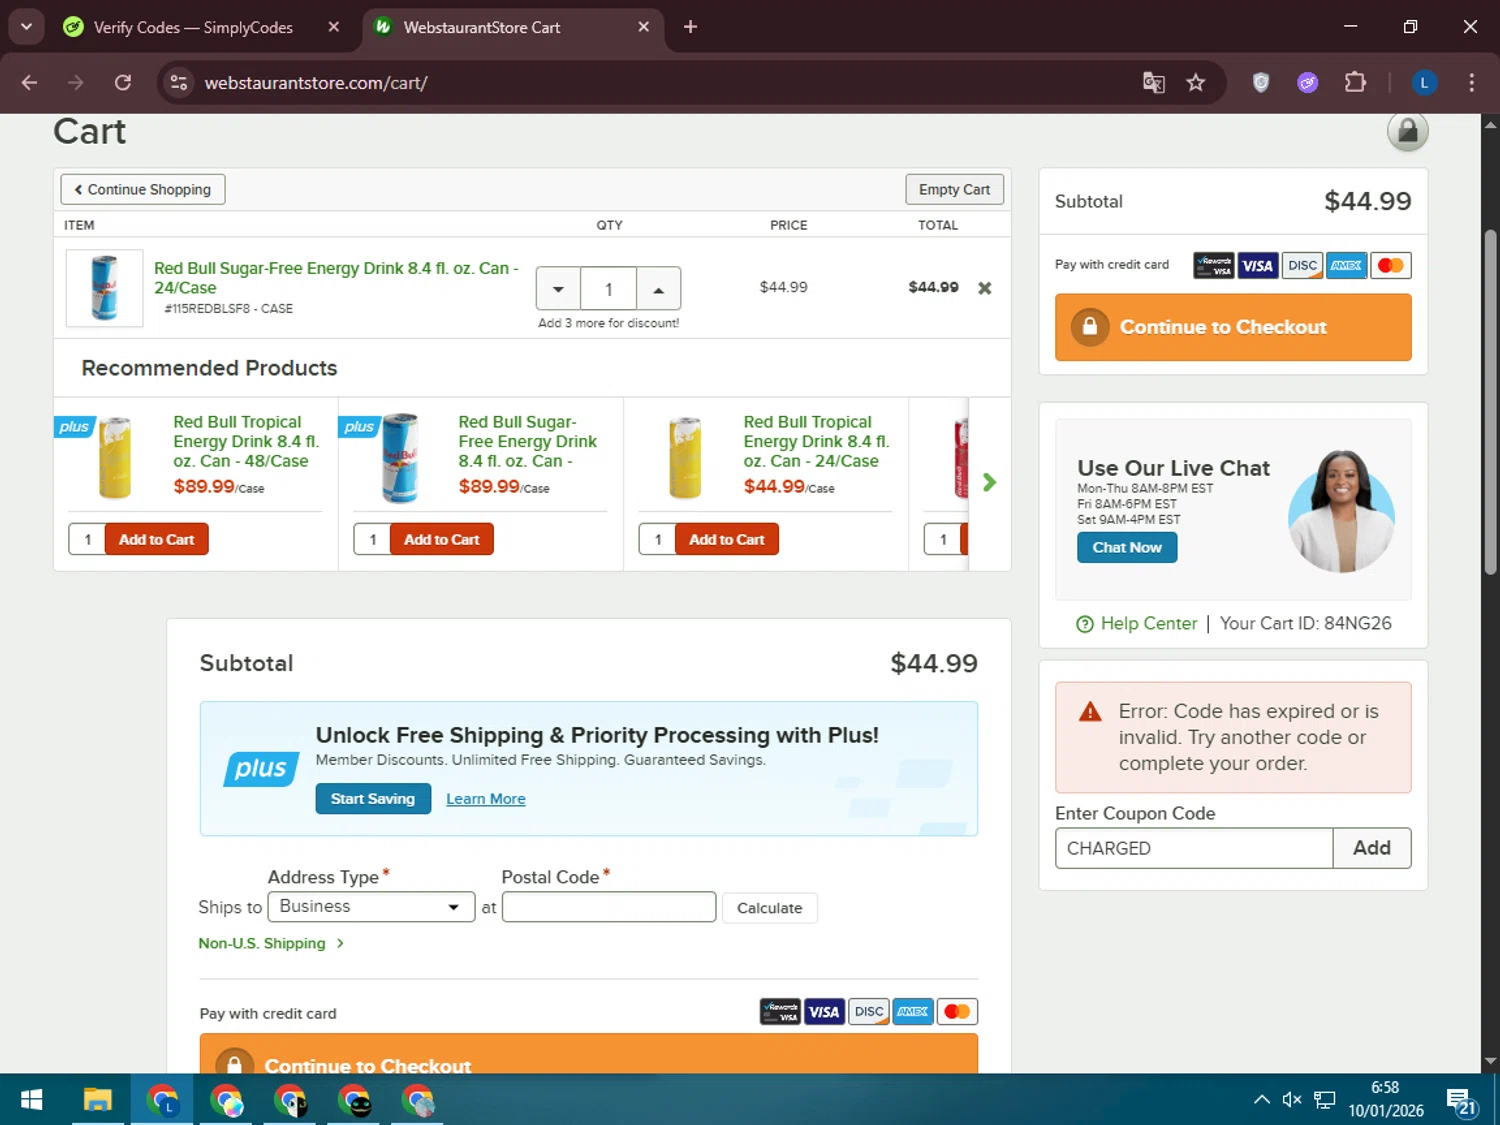The image size is (1500, 1125).
Task: Increase cart item quantity with up arrow
Action: click(x=658, y=290)
